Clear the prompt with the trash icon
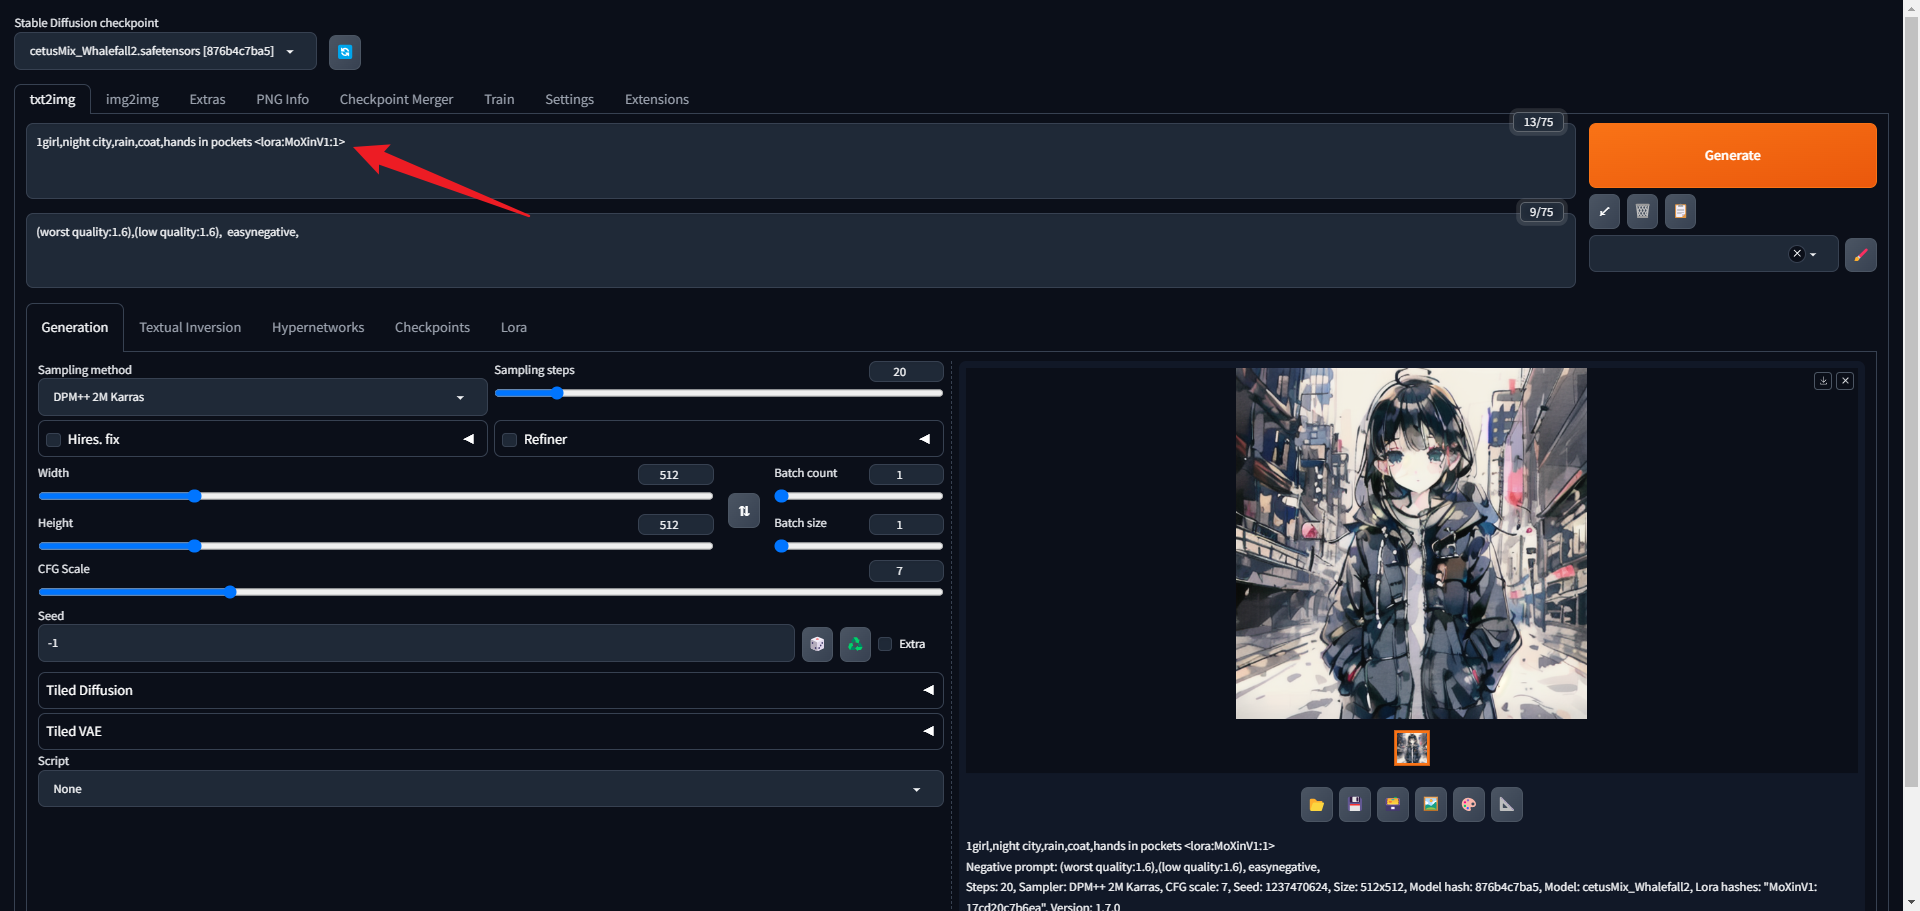Screen dimensions: 1920x911 pyautogui.click(x=1642, y=212)
